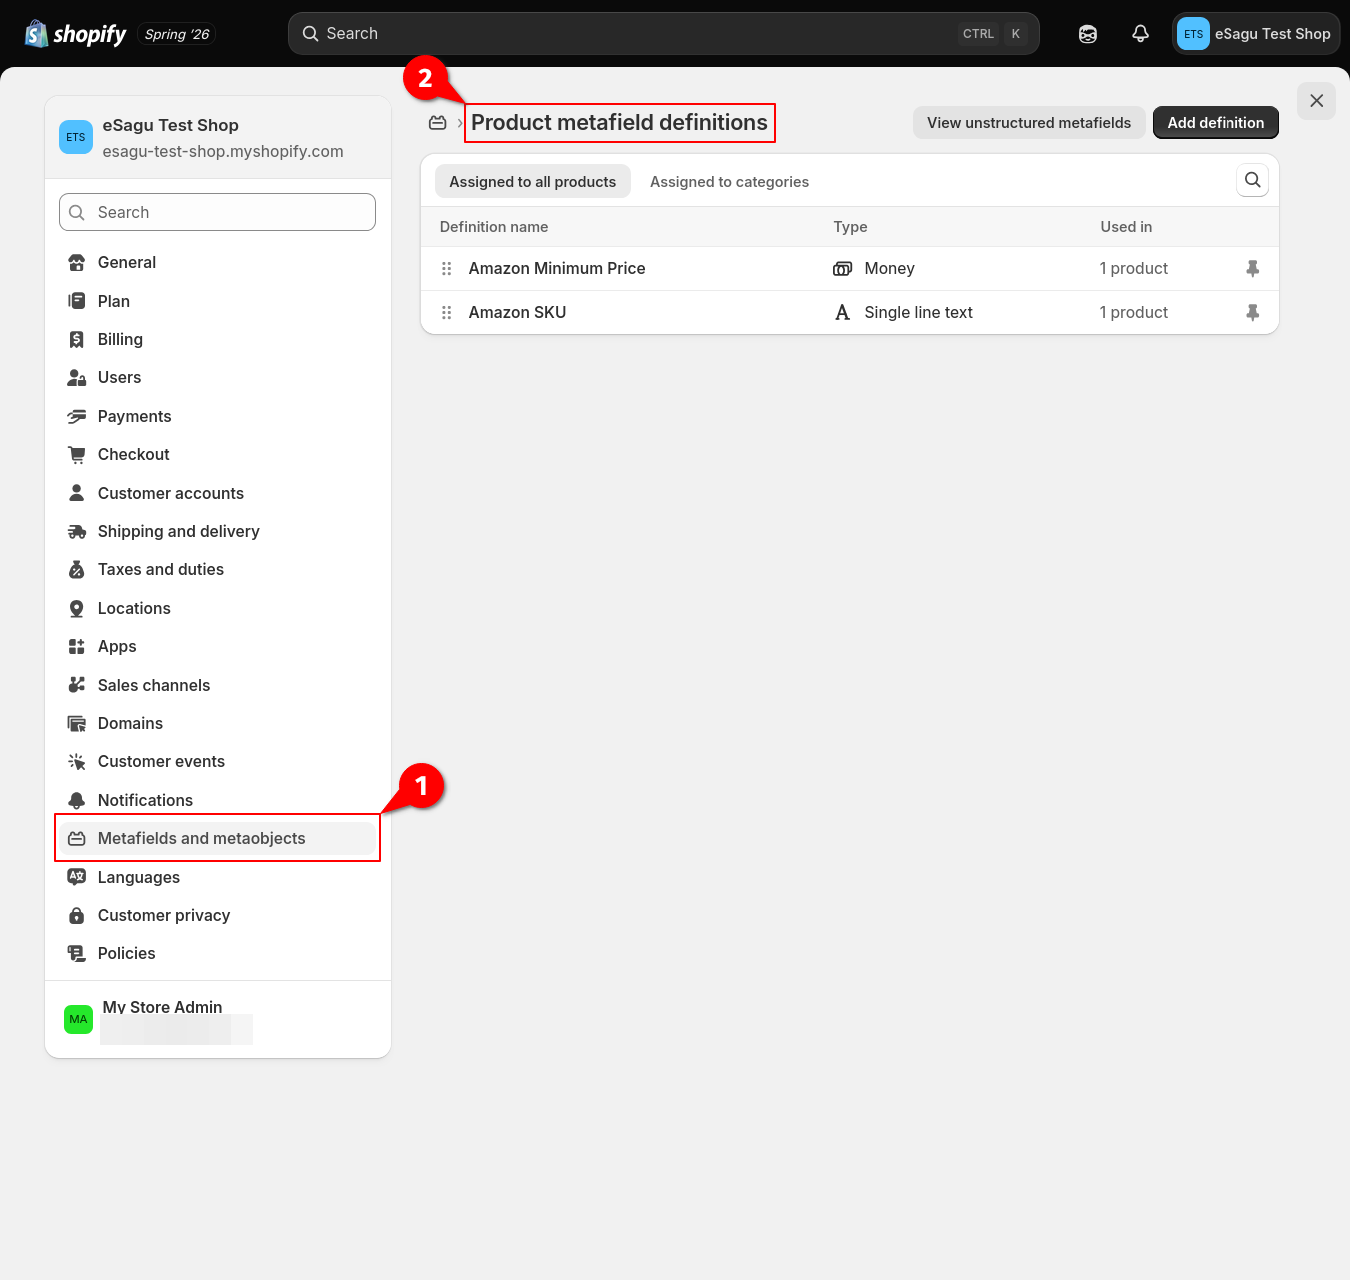Click the Shipping and delivery truck icon

tap(76, 532)
